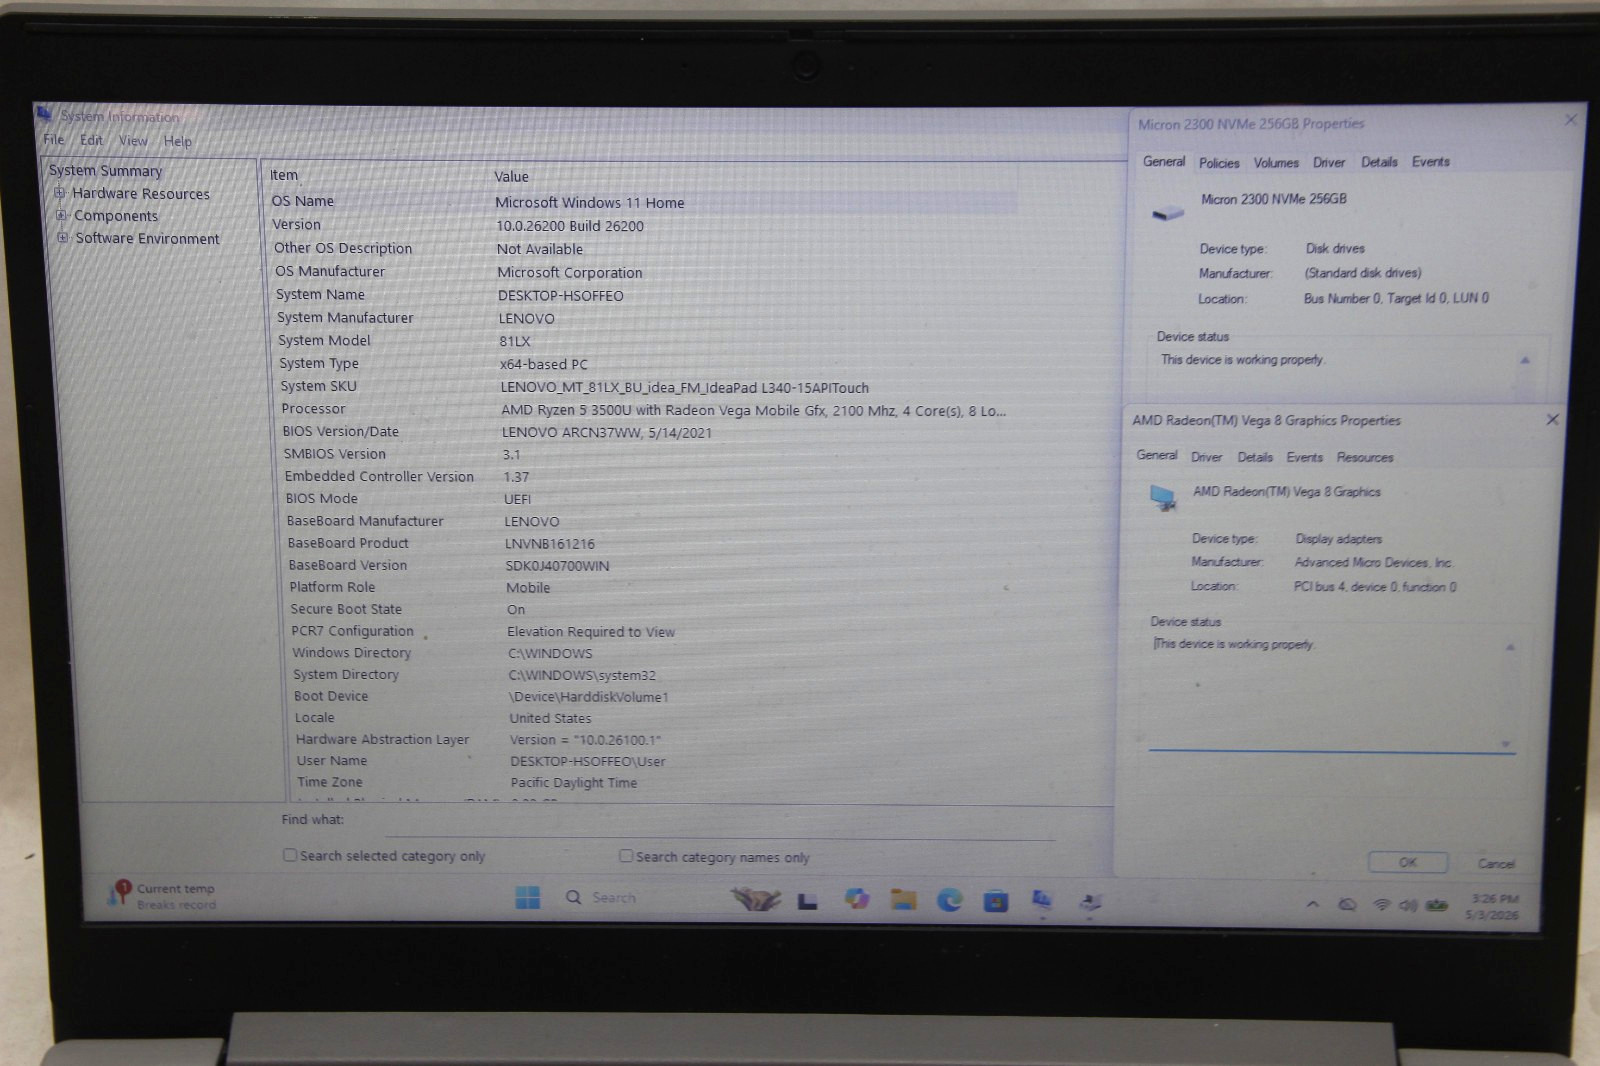Open Events tab in AMD Radeon properties
This screenshot has height=1066, width=1600.
pyautogui.click(x=1304, y=457)
